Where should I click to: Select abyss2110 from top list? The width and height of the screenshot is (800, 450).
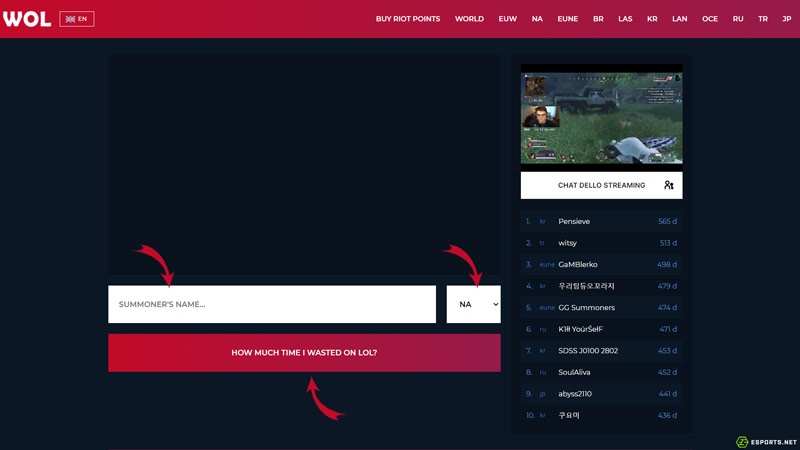[x=575, y=394]
